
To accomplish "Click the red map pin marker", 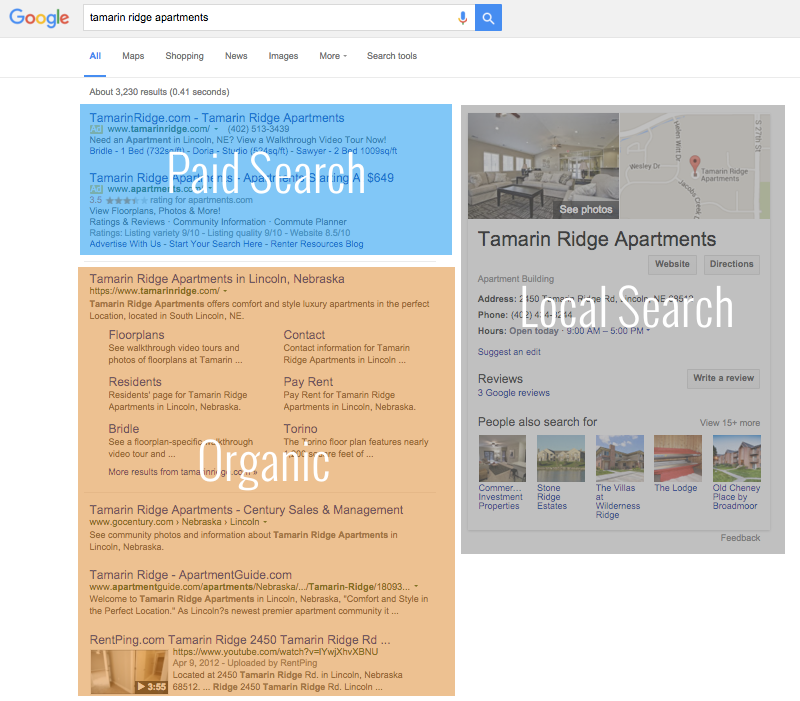I will click(x=694, y=164).
